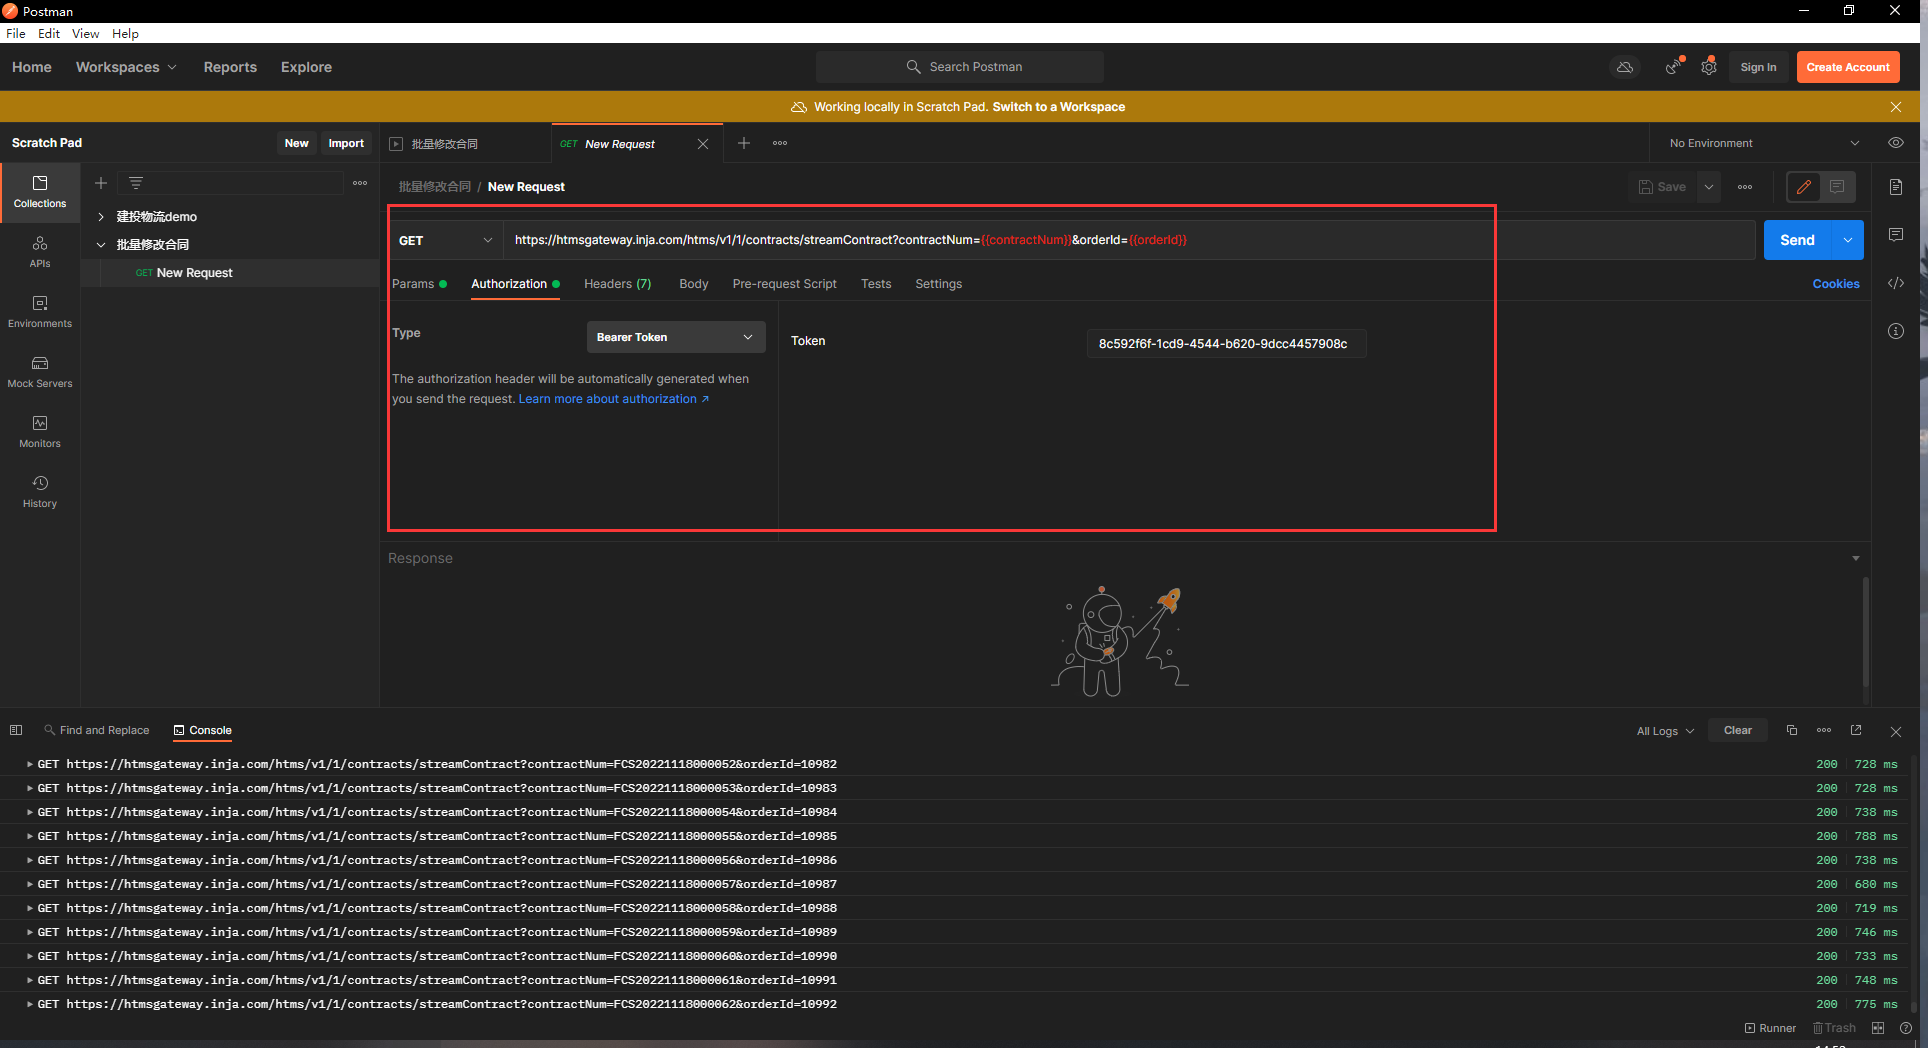Open the All Logs filter dropdown

coord(1665,731)
